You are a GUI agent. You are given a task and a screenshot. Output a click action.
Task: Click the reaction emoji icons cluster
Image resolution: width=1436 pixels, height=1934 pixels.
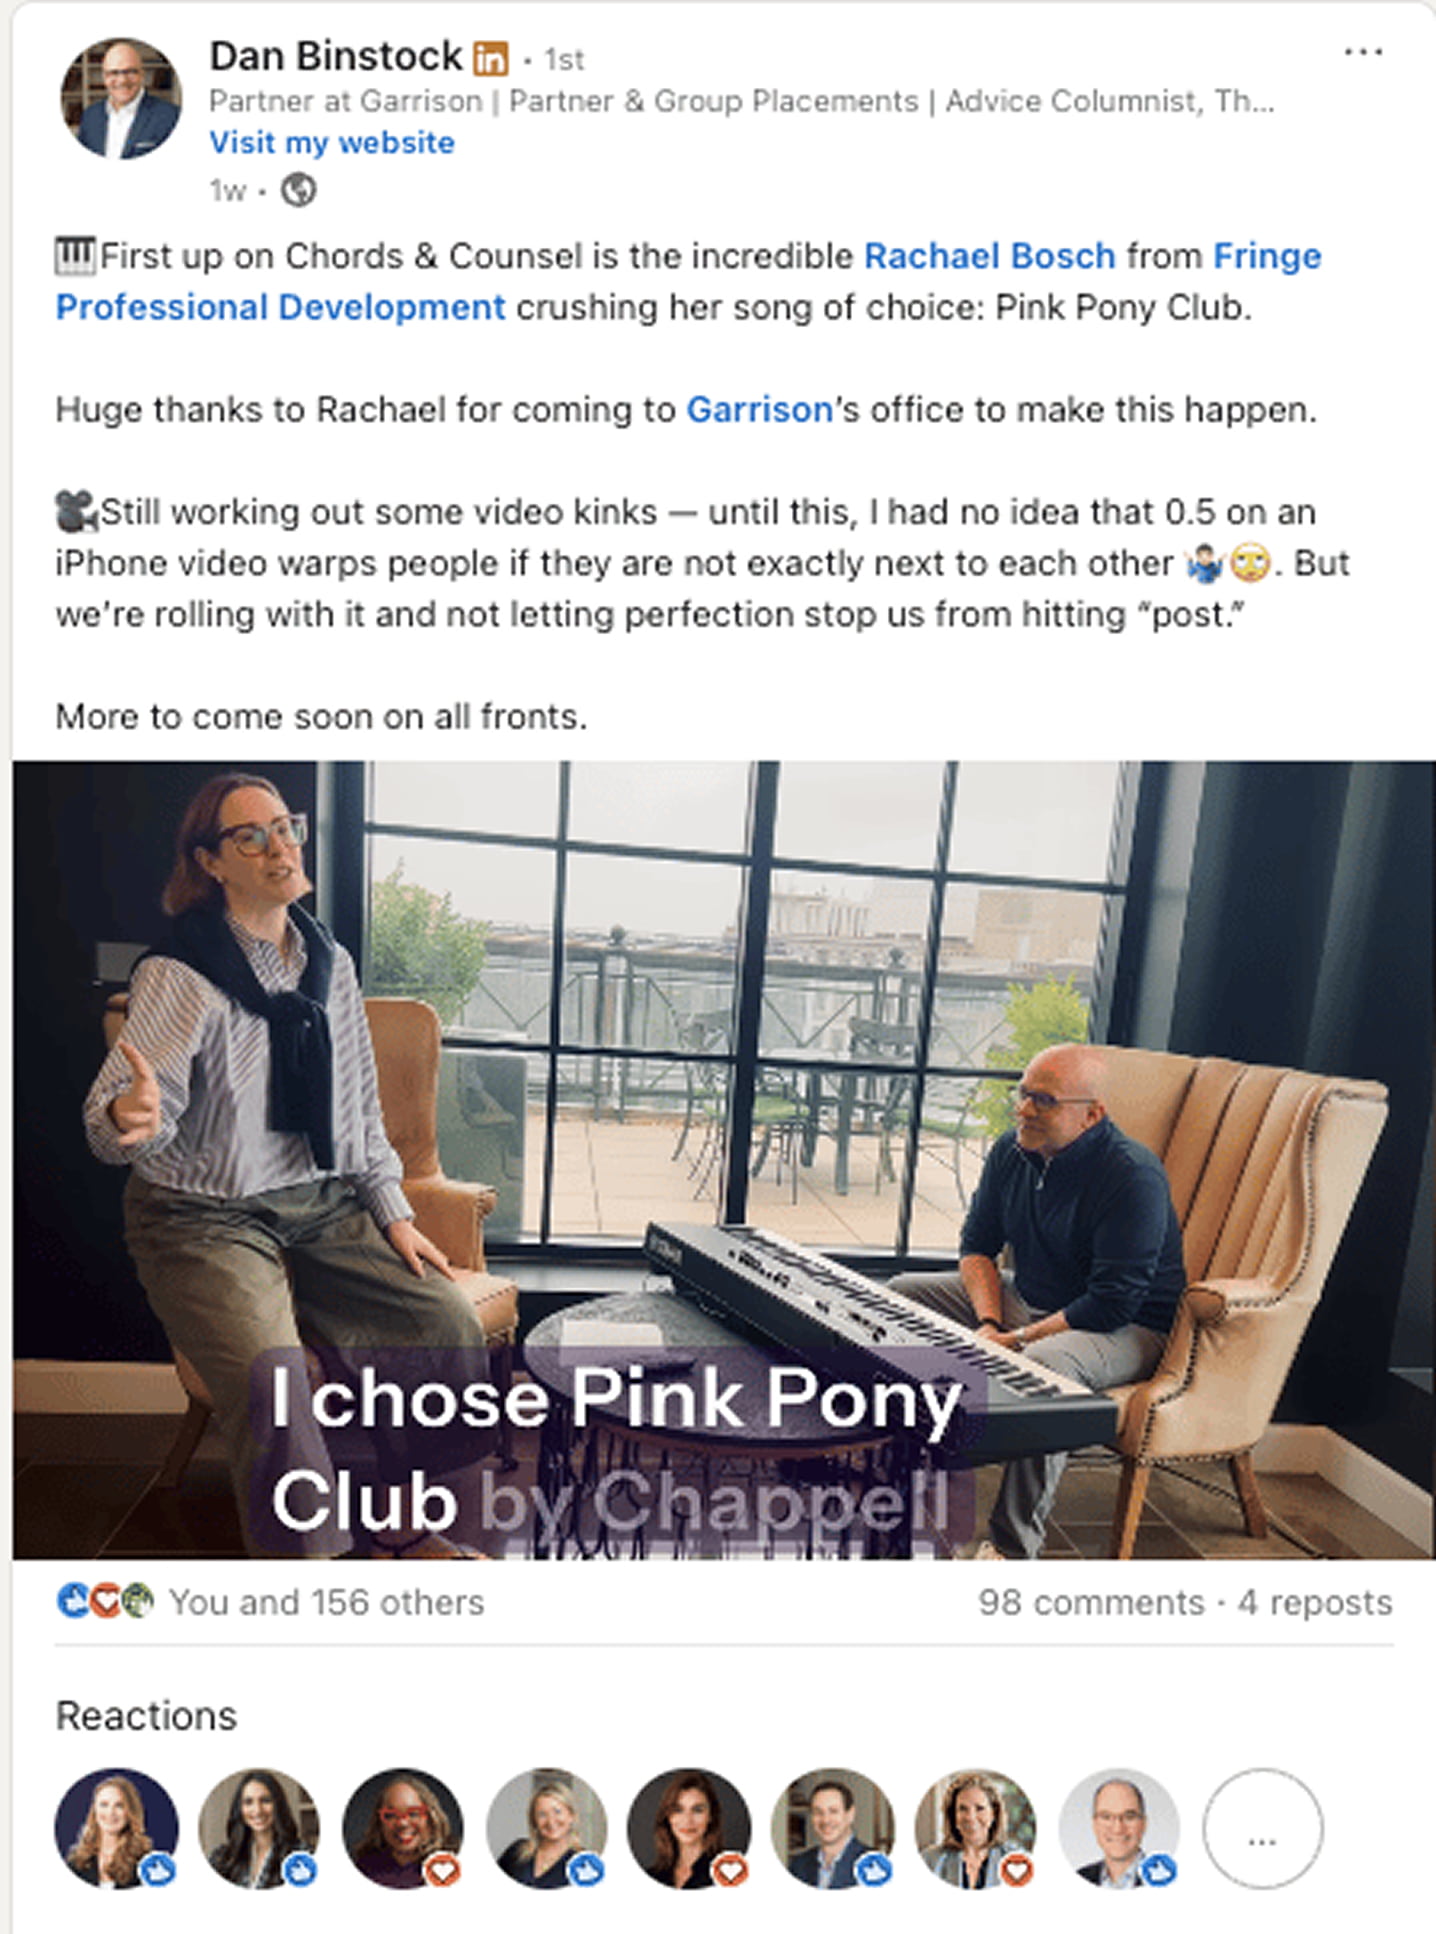(x=105, y=1602)
